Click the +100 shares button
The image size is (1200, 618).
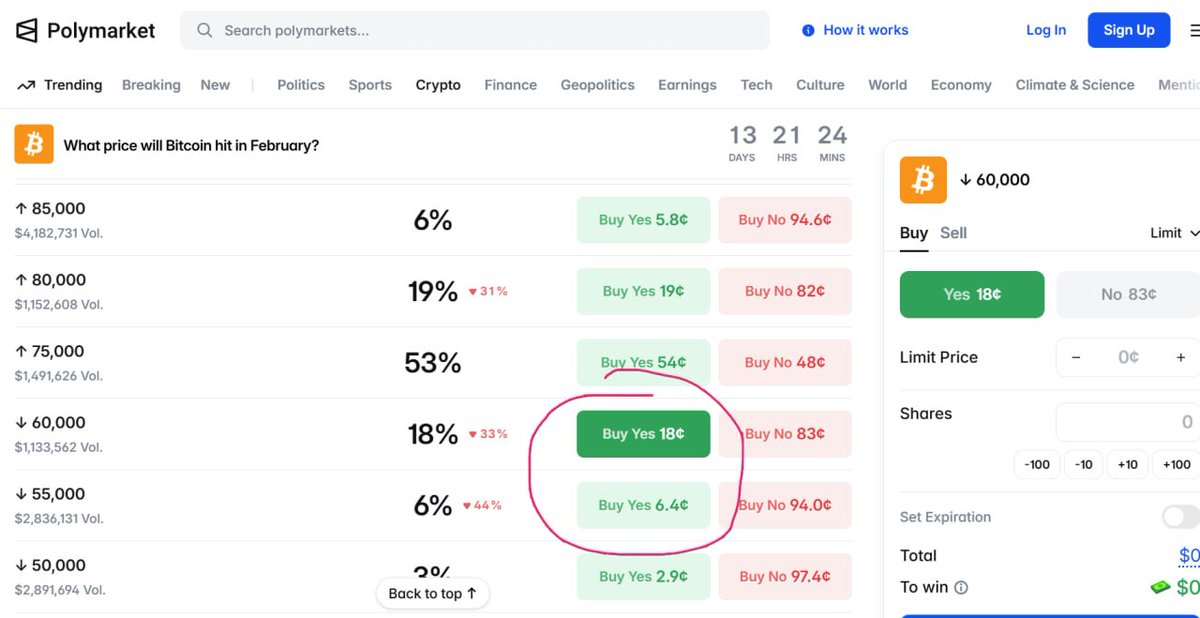click(1176, 464)
